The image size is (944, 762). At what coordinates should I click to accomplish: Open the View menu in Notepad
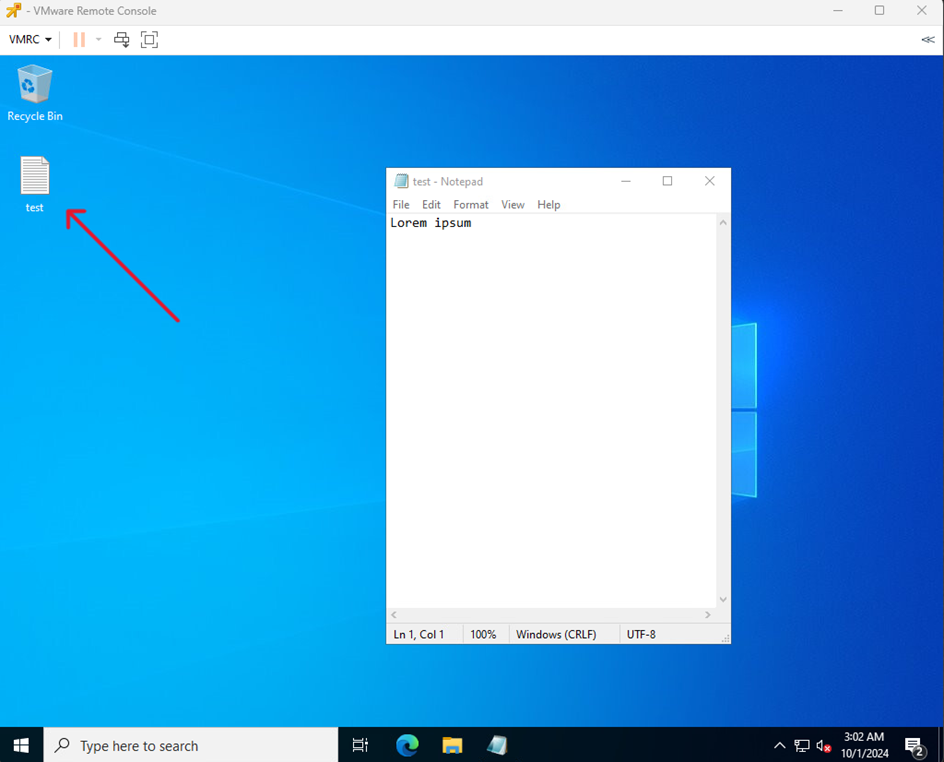click(512, 205)
